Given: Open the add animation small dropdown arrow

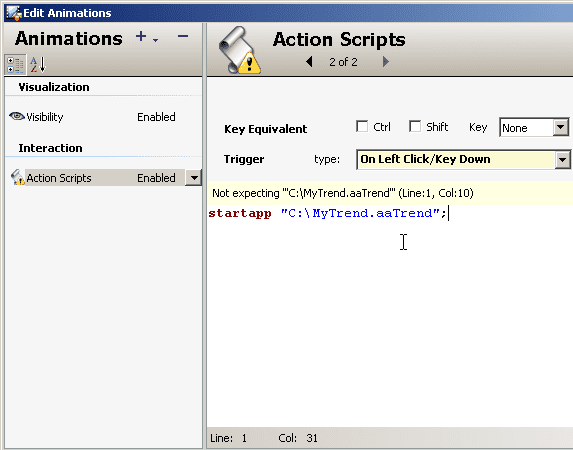Looking at the screenshot, I should [156, 40].
